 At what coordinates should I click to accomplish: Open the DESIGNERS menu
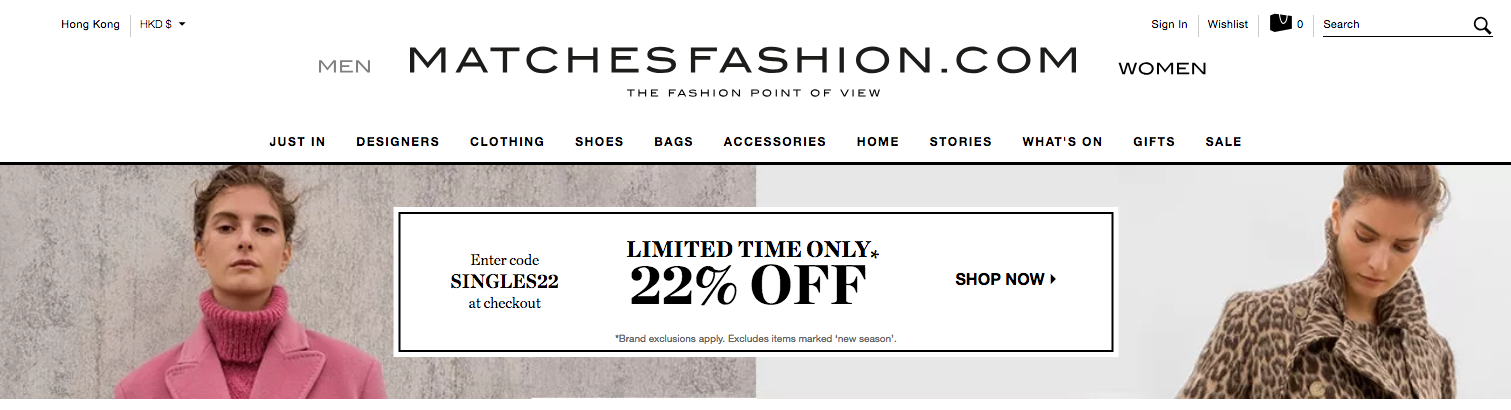coord(397,141)
